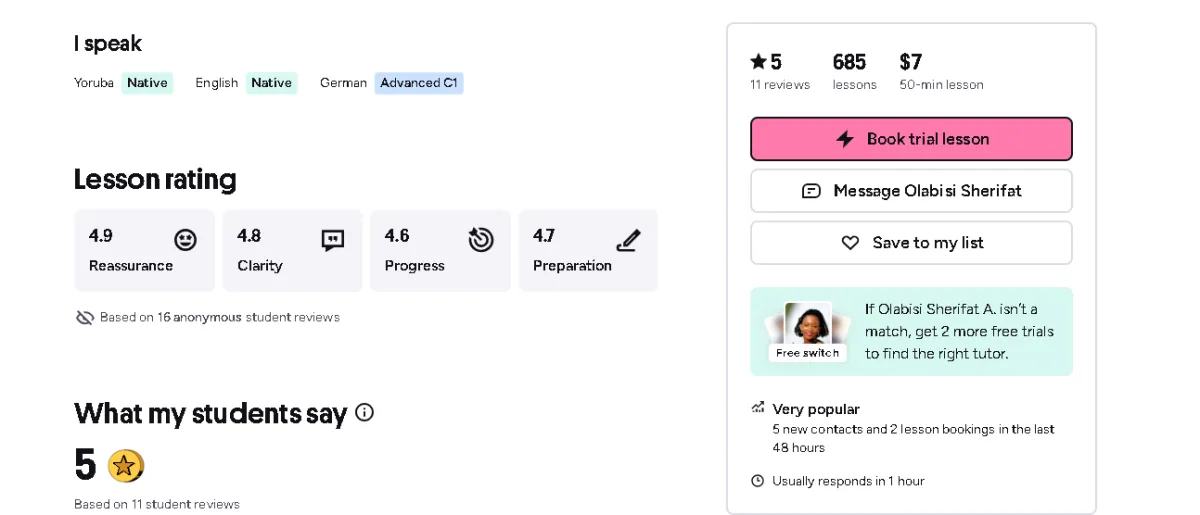The image size is (1200, 515).
Task: Click the $7 50-min lesson price
Action: pyautogui.click(x=940, y=72)
